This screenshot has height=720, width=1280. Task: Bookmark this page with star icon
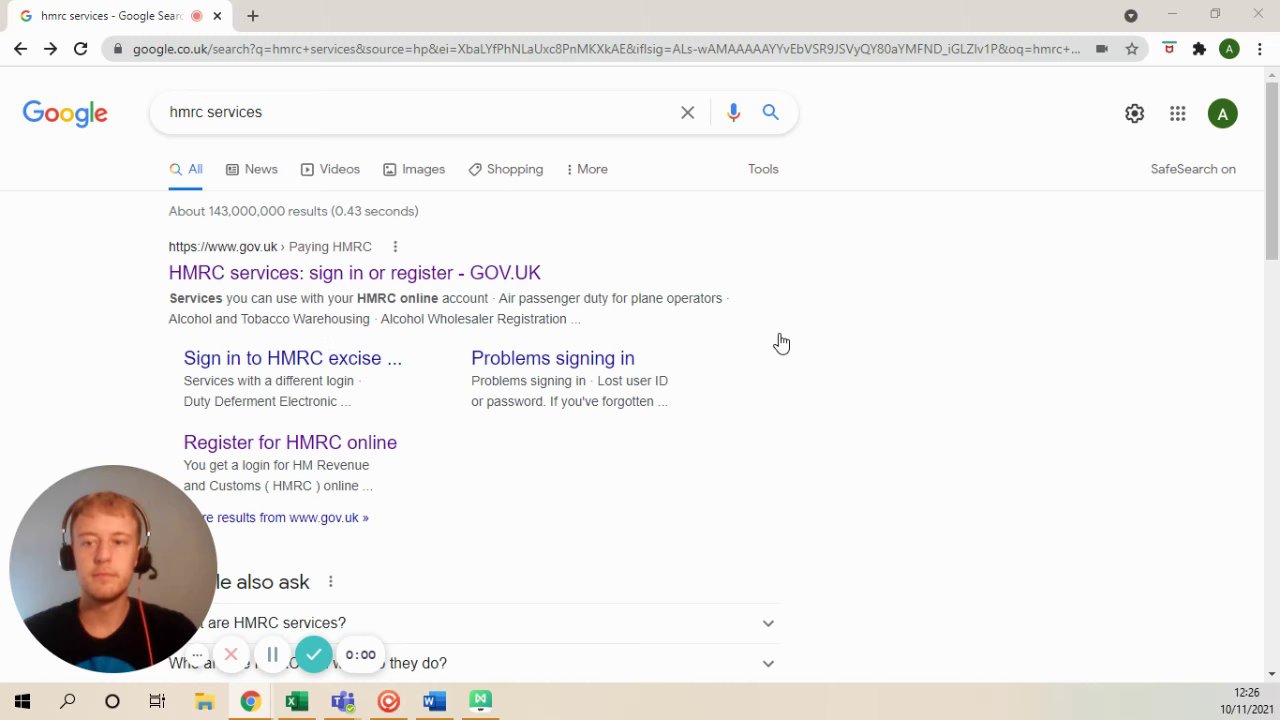pos(1131,48)
